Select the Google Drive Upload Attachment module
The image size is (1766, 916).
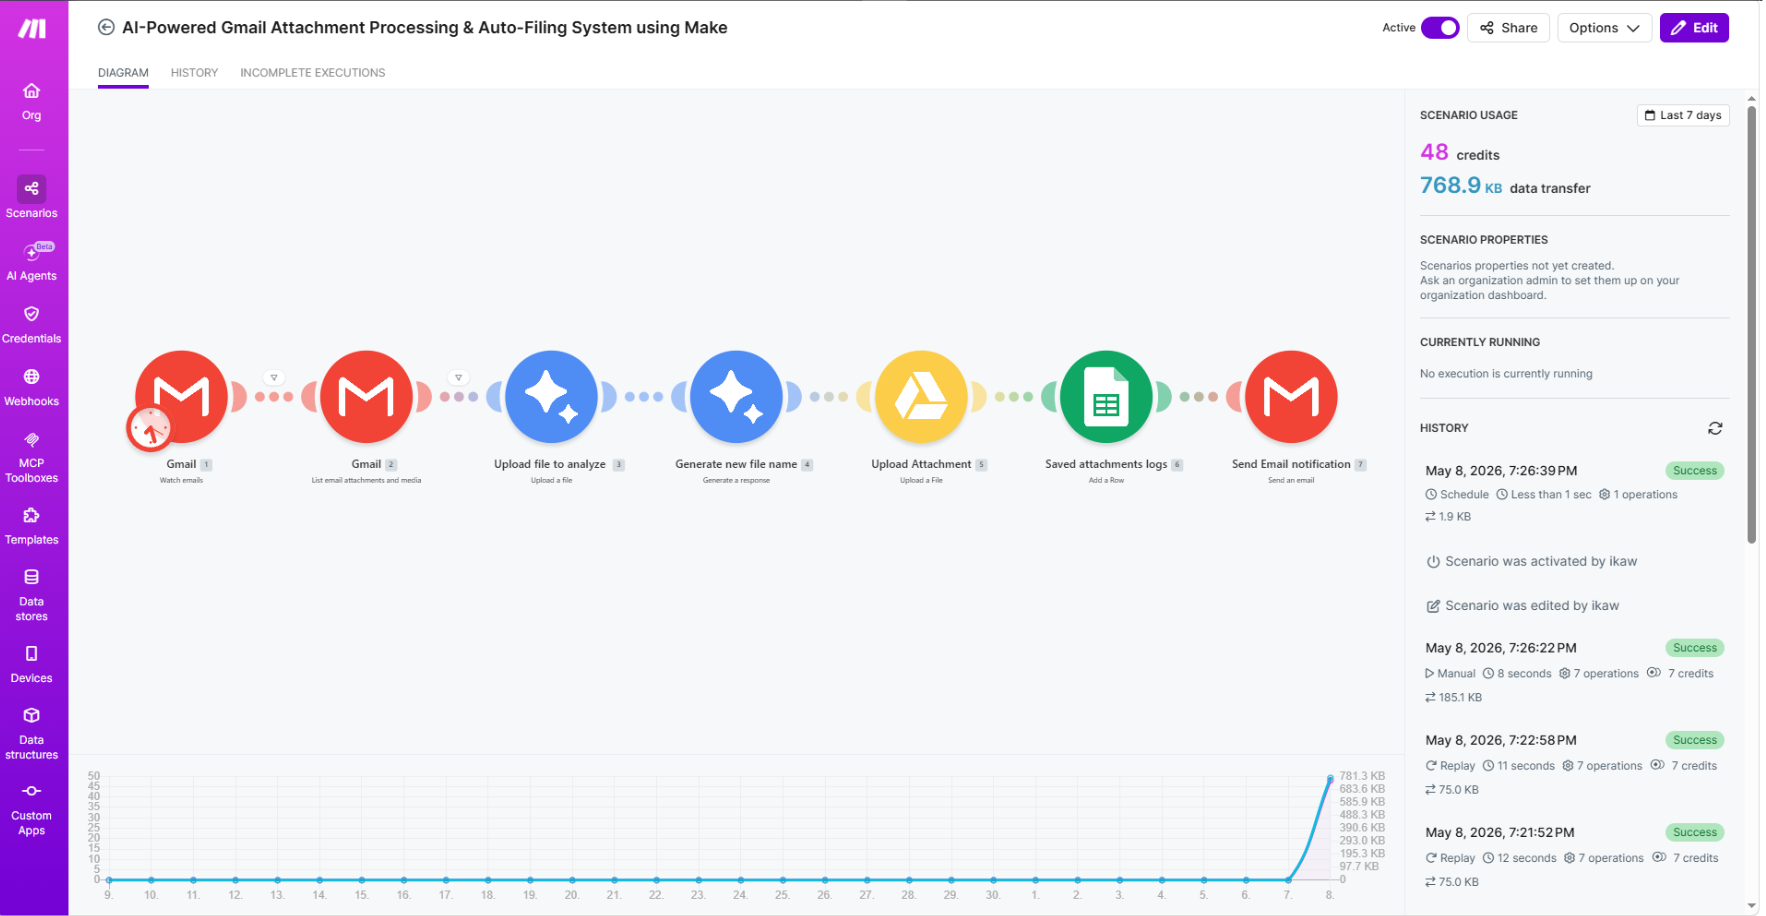[x=922, y=397]
